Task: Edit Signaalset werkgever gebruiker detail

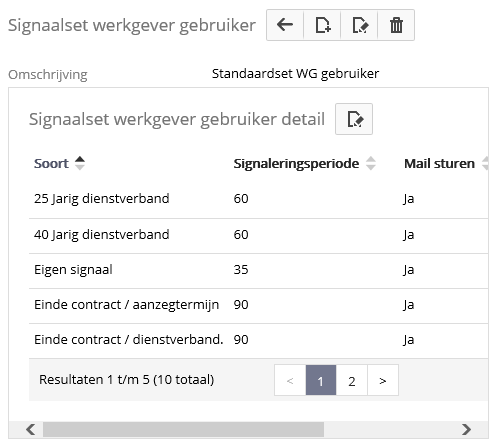Action: pos(354,119)
